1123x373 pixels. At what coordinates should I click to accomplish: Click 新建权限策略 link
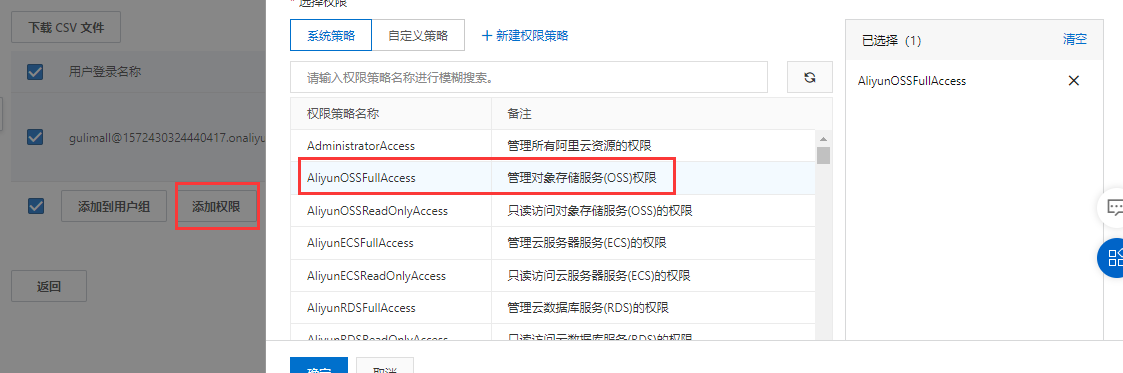525,35
